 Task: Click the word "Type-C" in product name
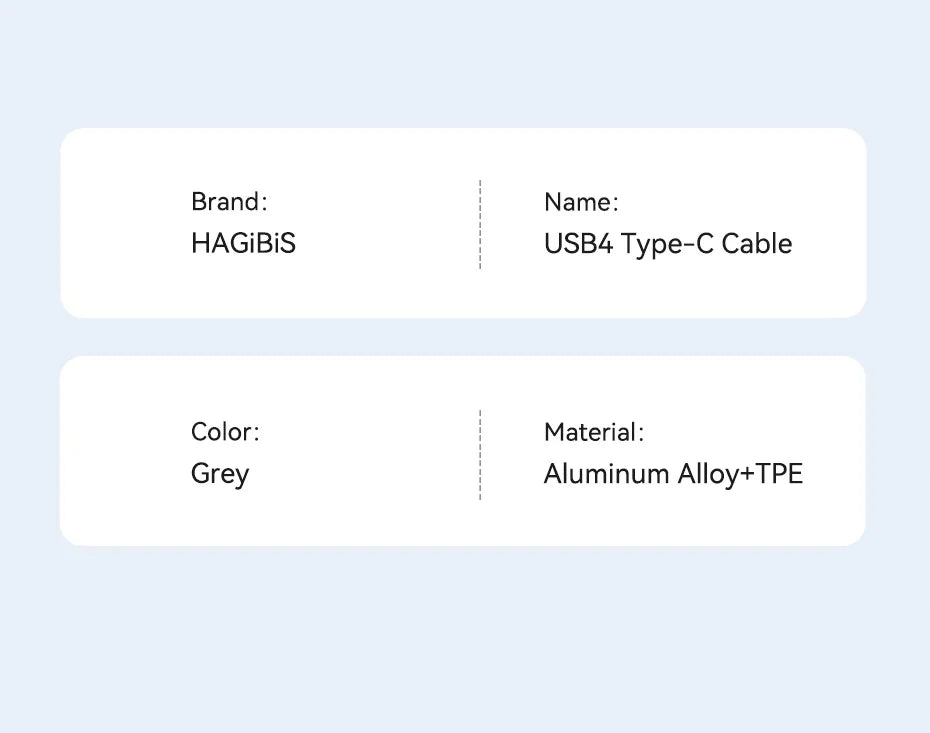[x=667, y=245]
